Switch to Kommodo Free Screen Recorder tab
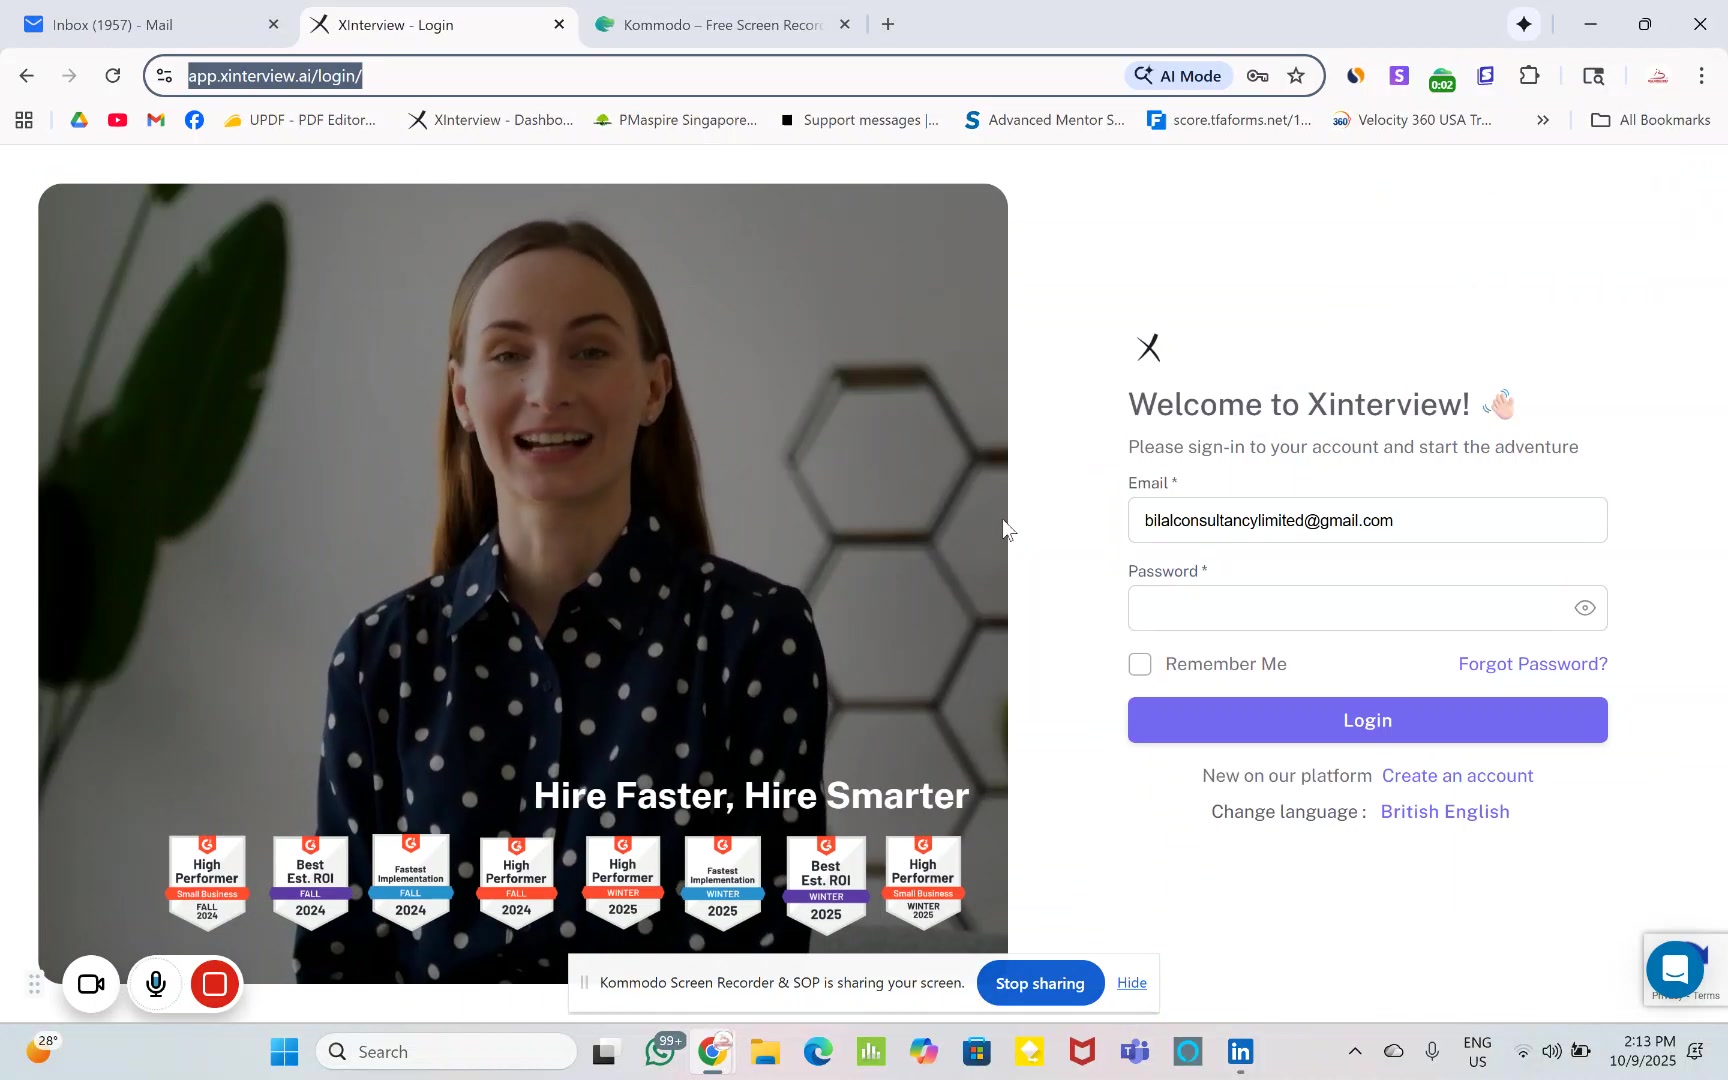Image resolution: width=1728 pixels, height=1080 pixels. tap(720, 25)
